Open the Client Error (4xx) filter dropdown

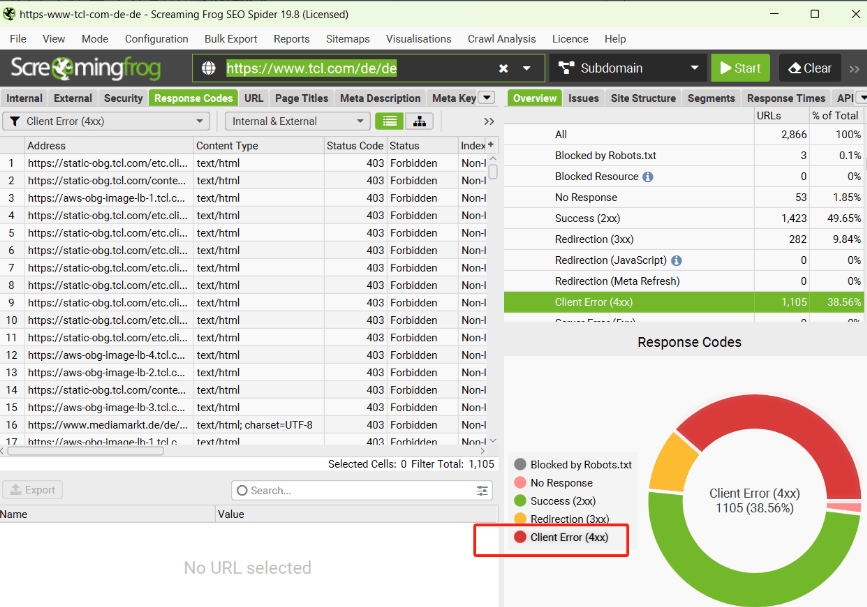coord(106,121)
